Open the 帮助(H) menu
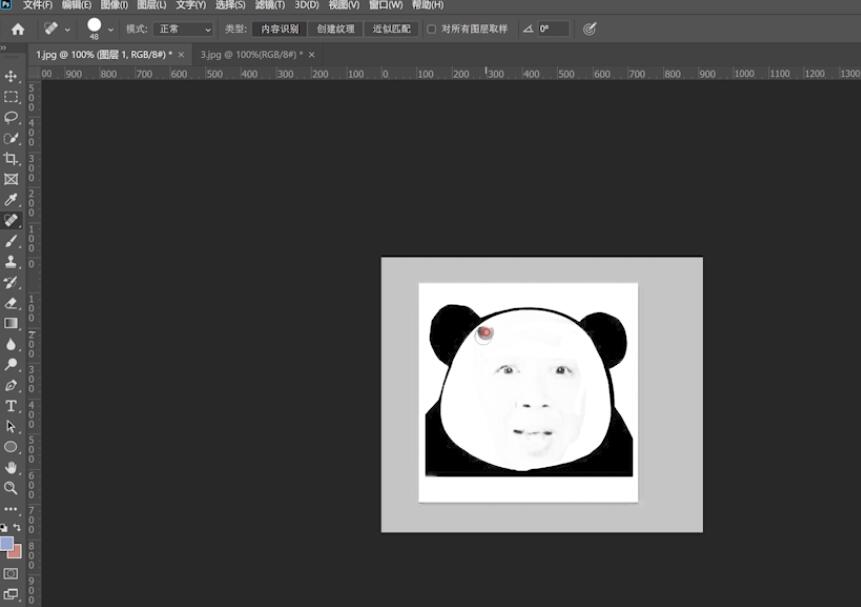The width and height of the screenshot is (861, 607). (x=427, y=5)
